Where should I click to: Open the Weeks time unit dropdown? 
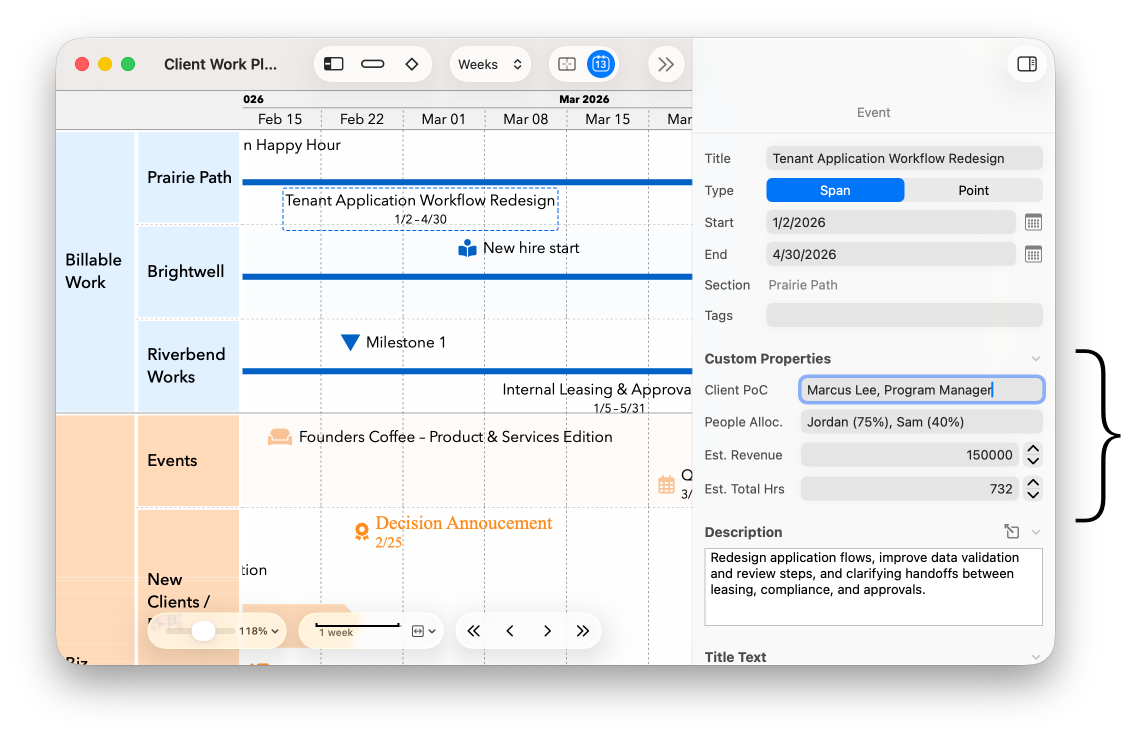coord(490,63)
